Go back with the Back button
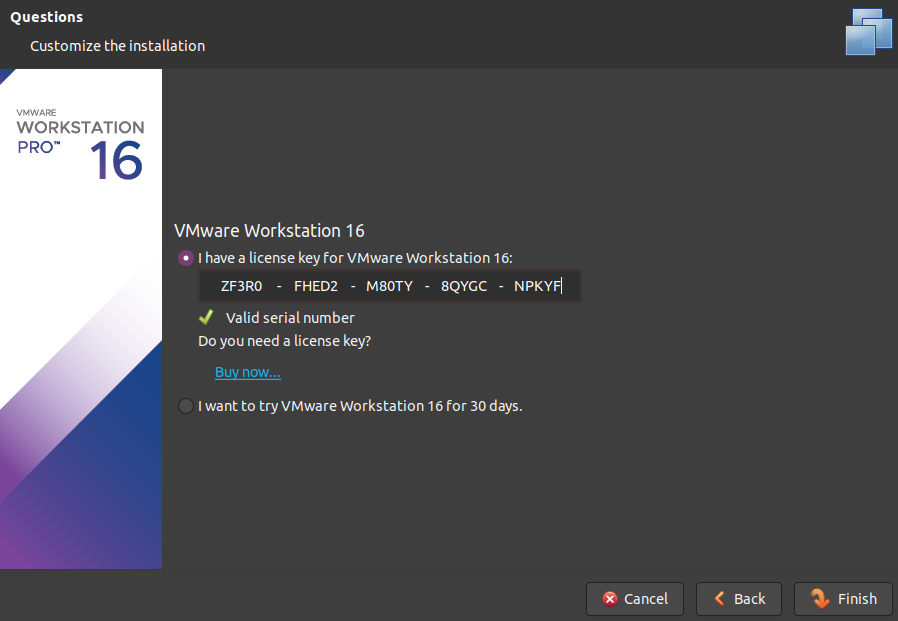 click(739, 599)
